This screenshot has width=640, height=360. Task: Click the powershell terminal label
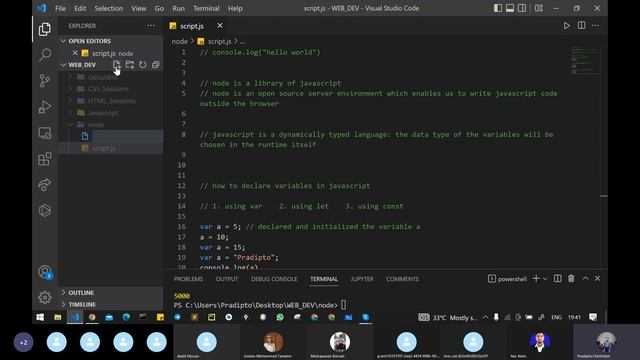click(x=507, y=279)
